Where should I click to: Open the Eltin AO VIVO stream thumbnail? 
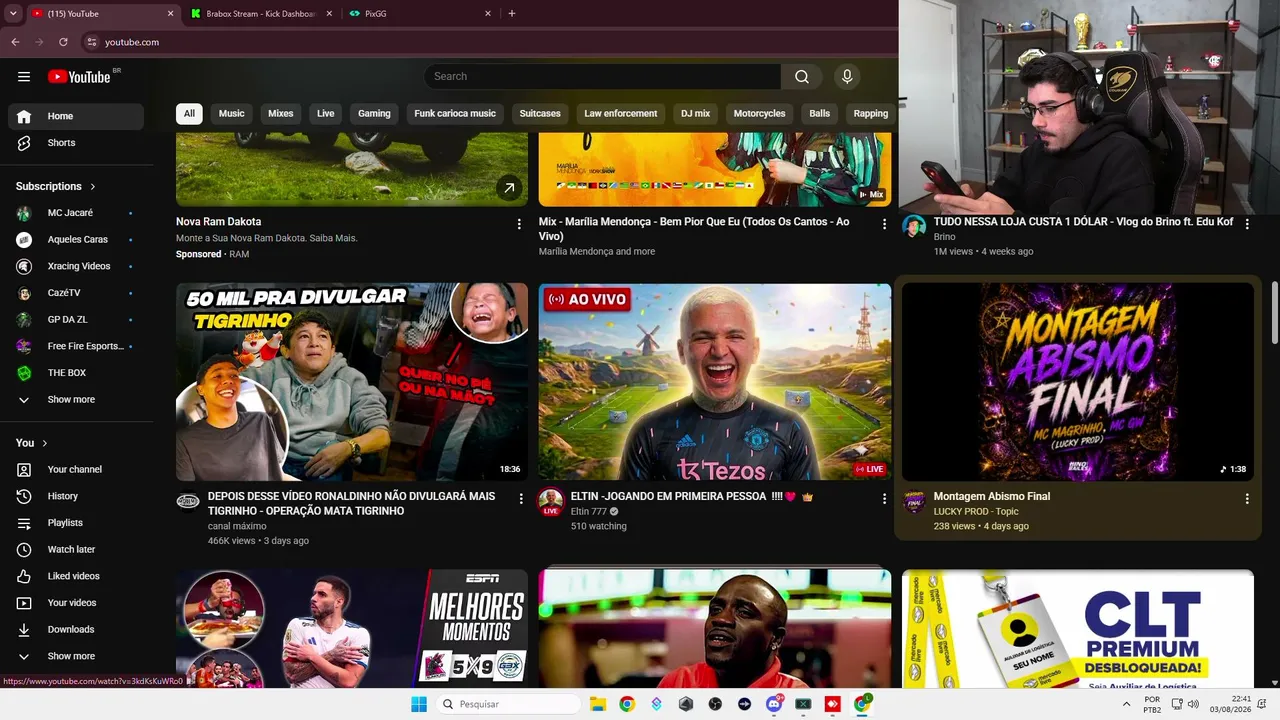tap(715, 382)
